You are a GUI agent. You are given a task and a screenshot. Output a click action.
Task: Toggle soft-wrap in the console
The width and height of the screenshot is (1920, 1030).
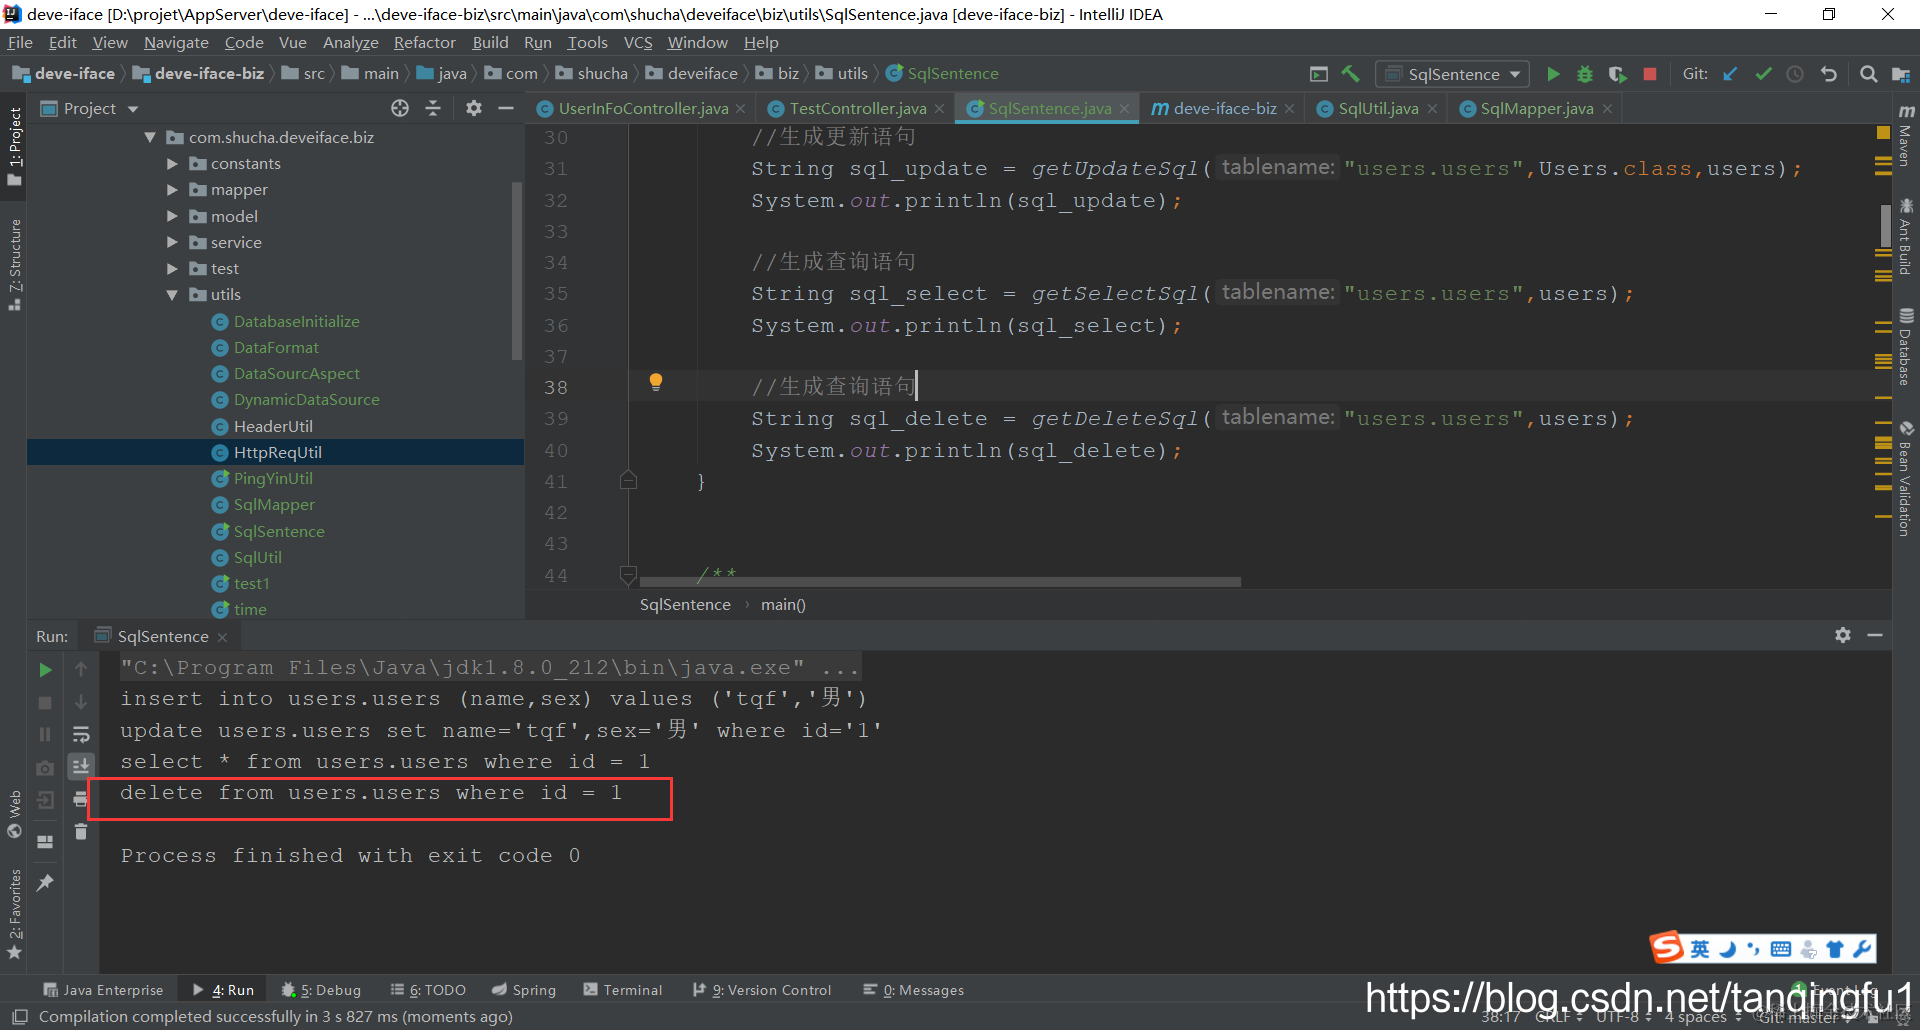click(x=81, y=735)
